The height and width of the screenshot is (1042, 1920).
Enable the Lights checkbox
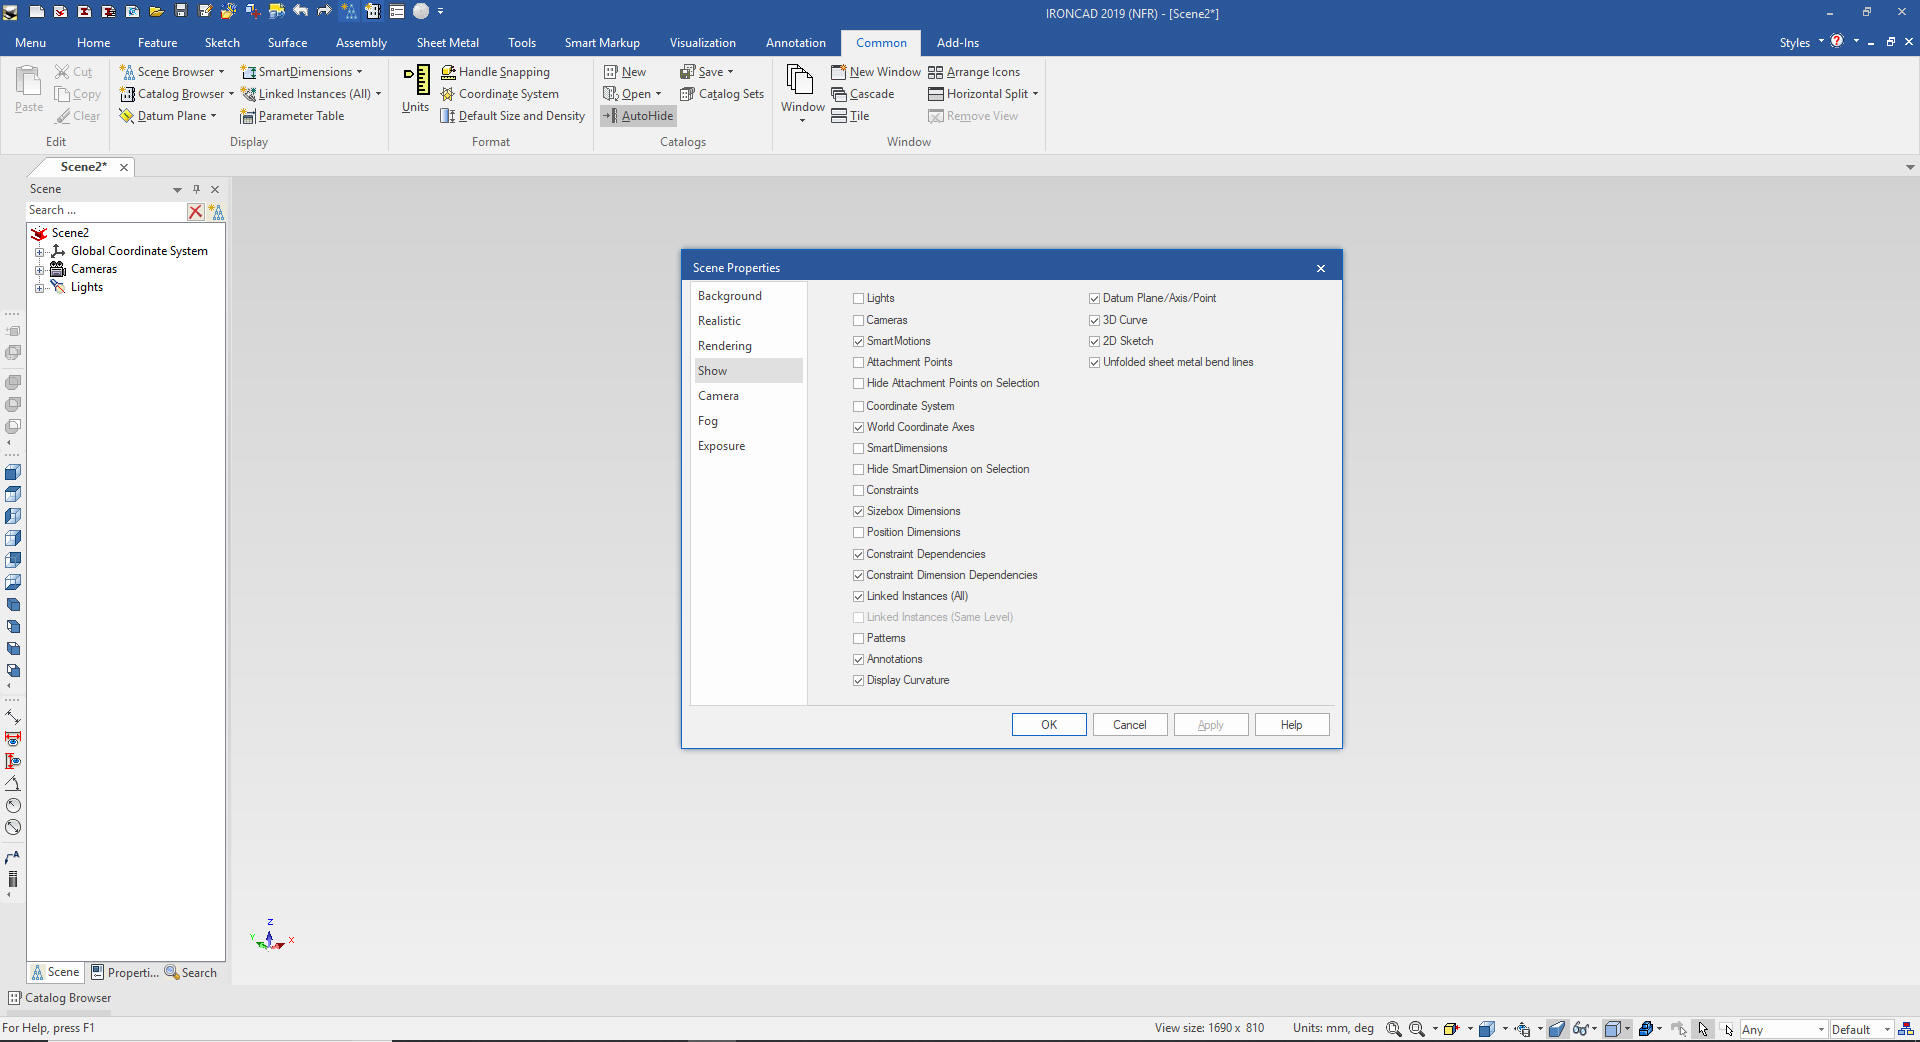858,298
